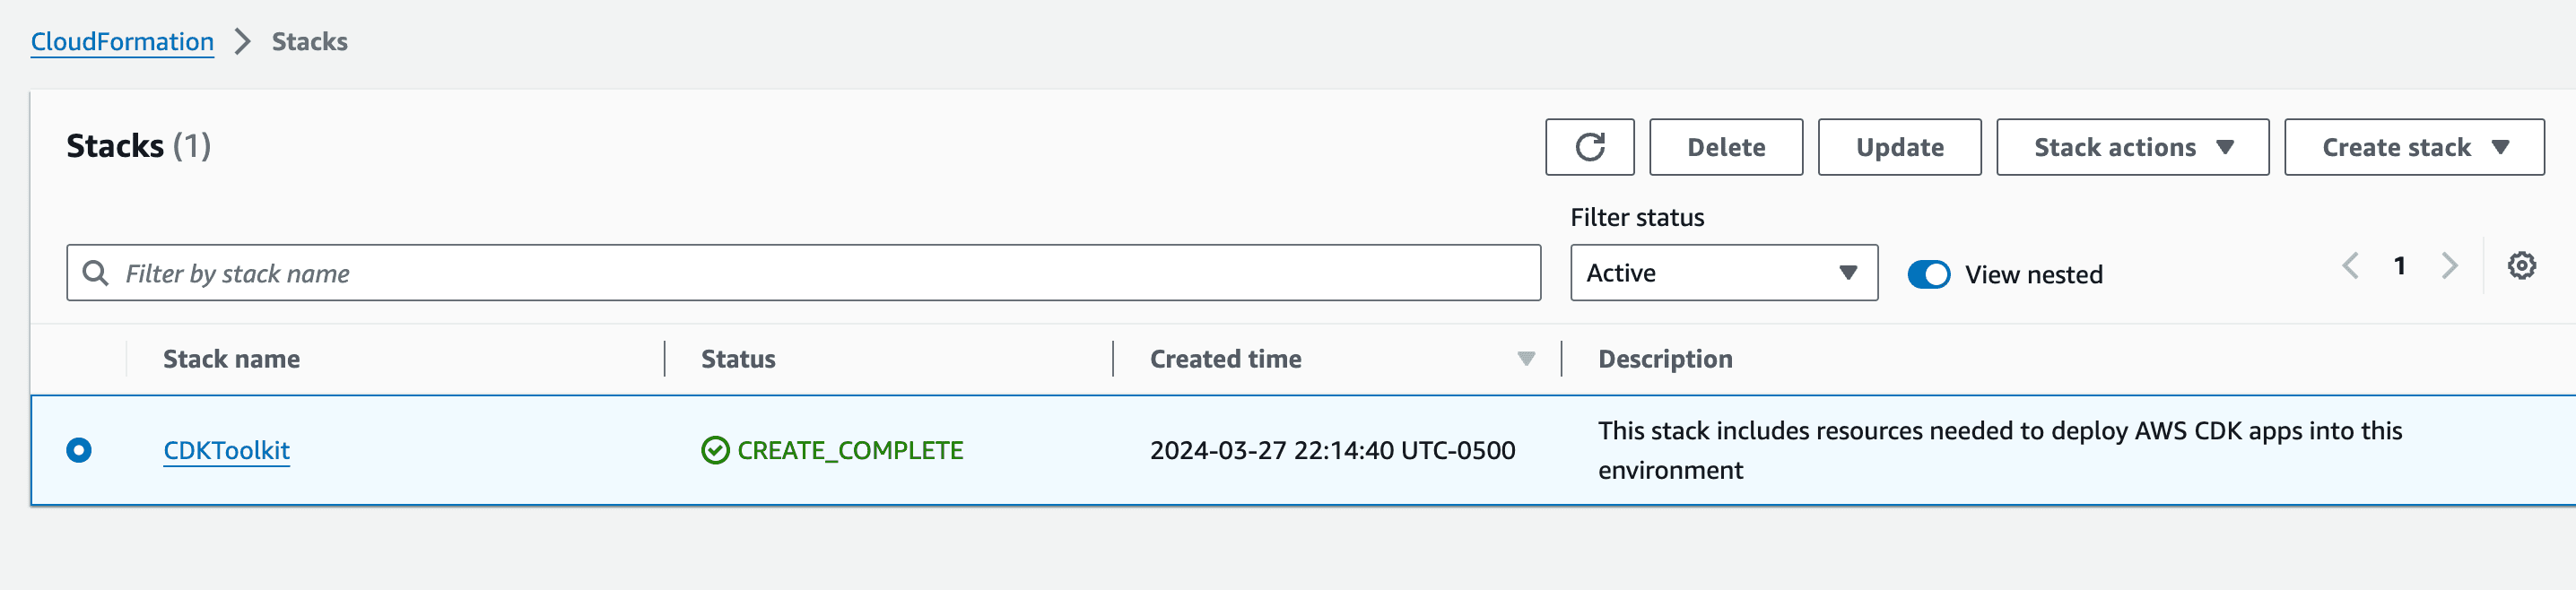Open the Filter status Active dropdown

pyautogui.click(x=1723, y=273)
